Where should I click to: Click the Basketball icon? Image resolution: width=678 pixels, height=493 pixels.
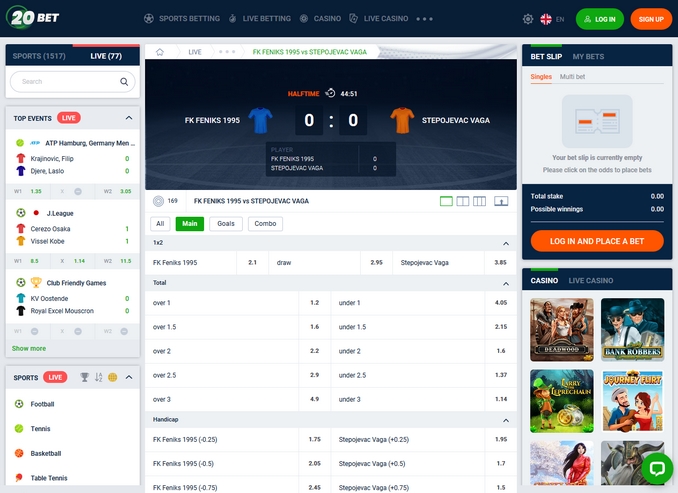(19, 453)
